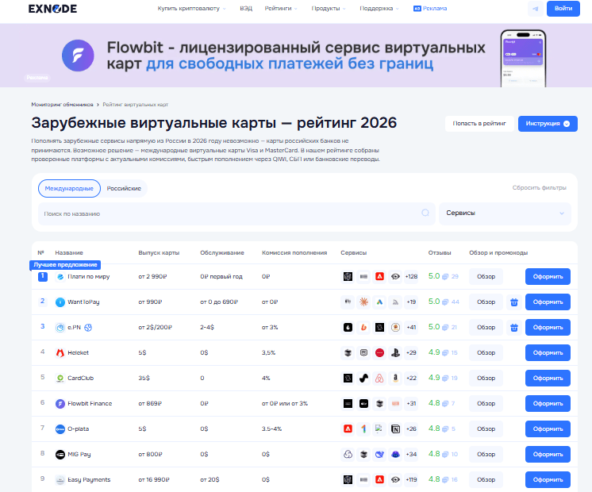Open the ВЭД navigation item
The image size is (592, 492).
pyautogui.click(x=246, y=8)
